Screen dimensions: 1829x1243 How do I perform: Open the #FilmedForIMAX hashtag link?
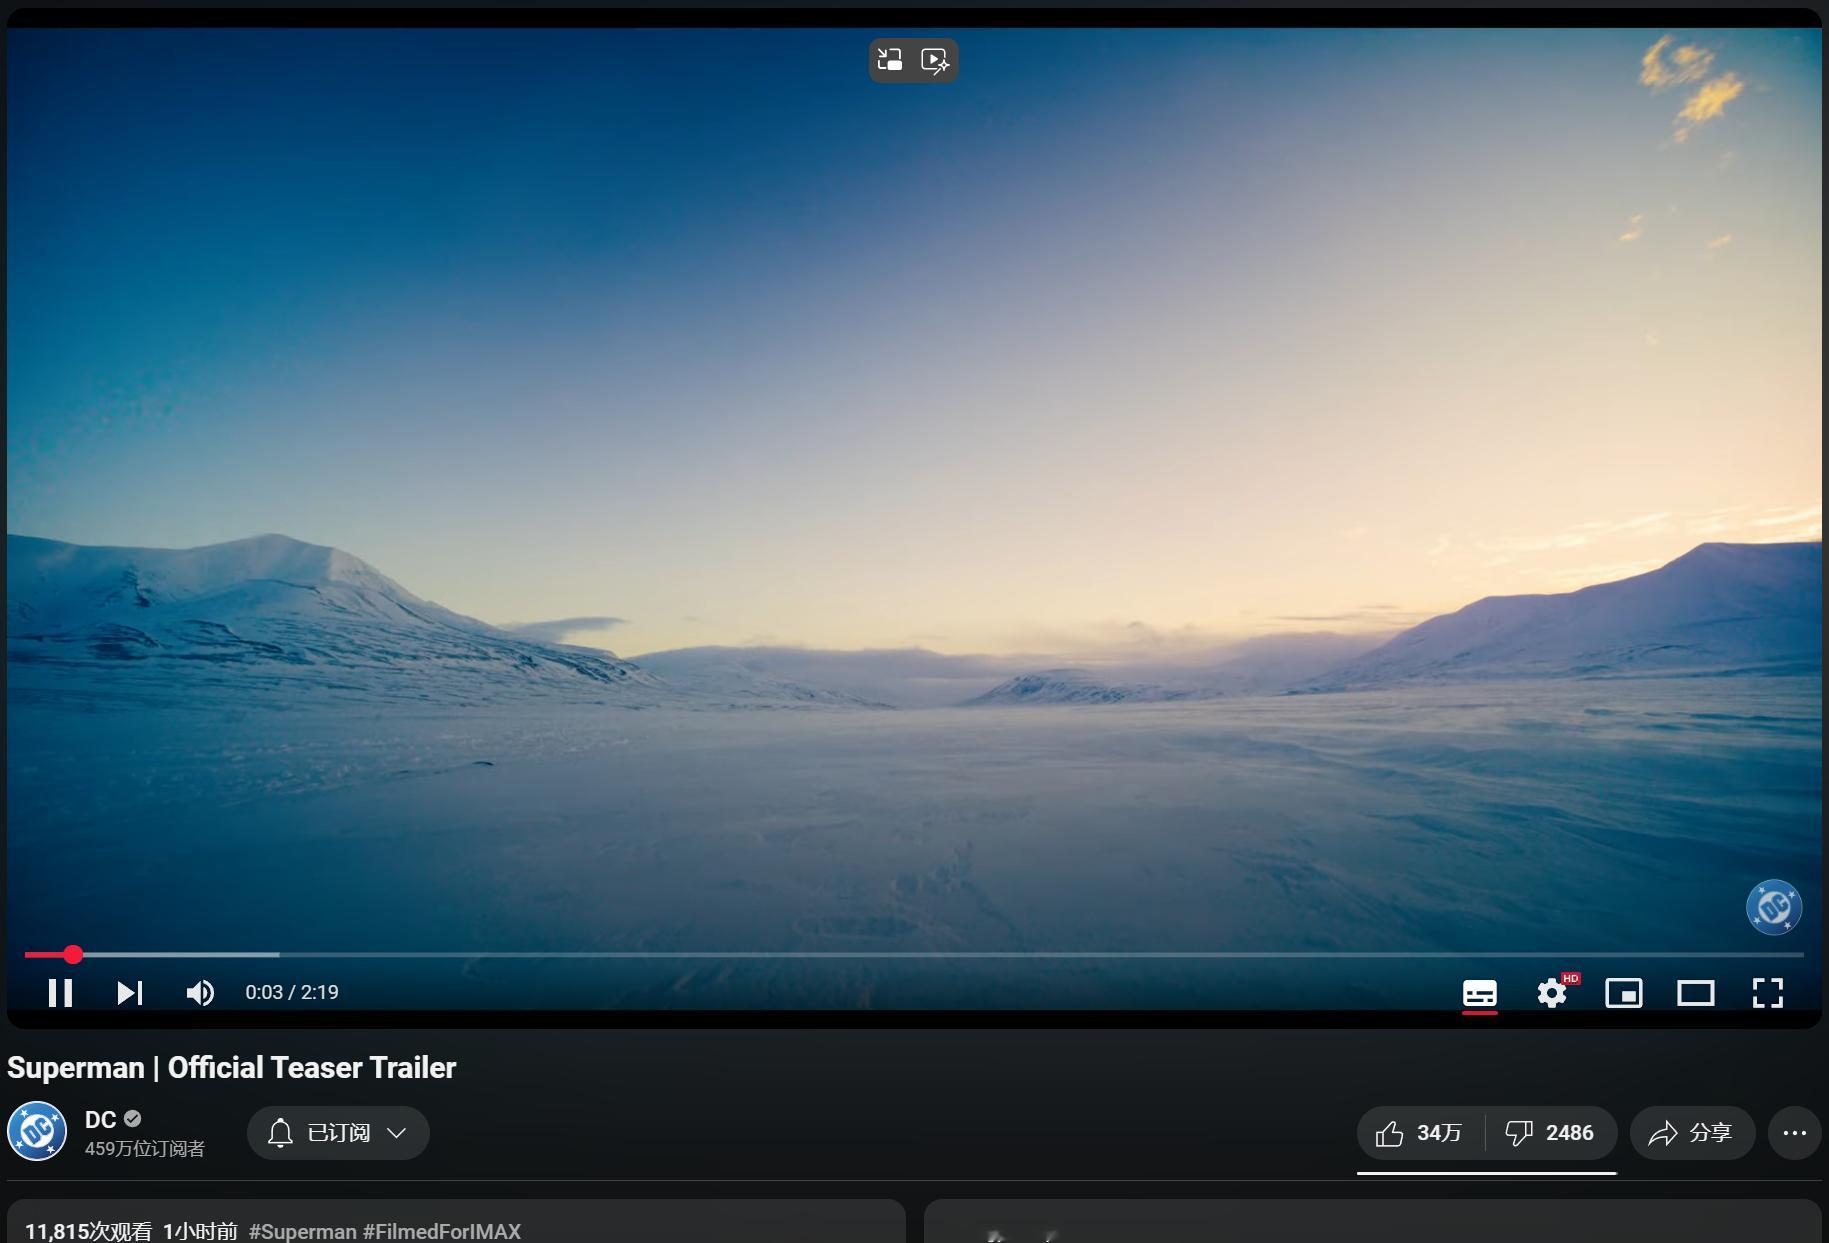coord(442,1231)
